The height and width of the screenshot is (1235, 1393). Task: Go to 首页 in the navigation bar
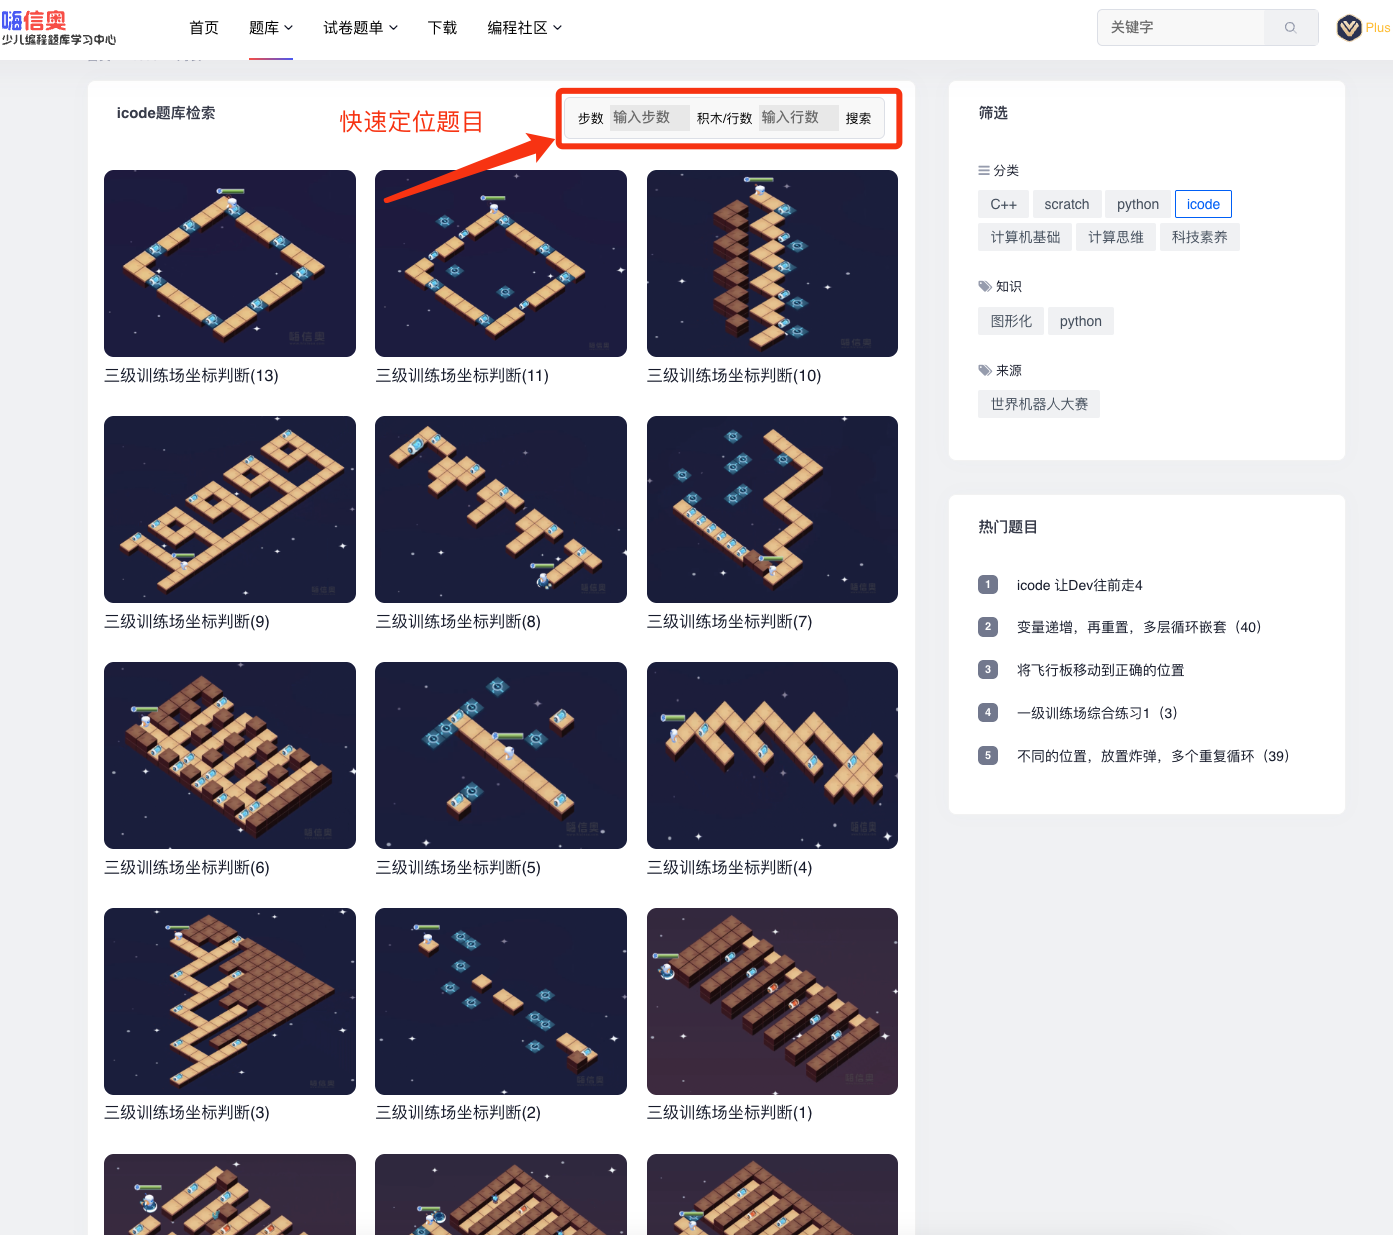(204, 28)
